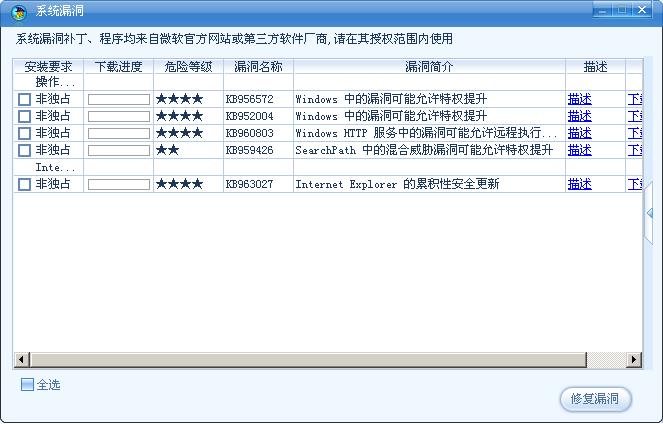Click the download progress bar for KB956572
The width and height of the screenshot is (663, 424).
click(119, 99)
